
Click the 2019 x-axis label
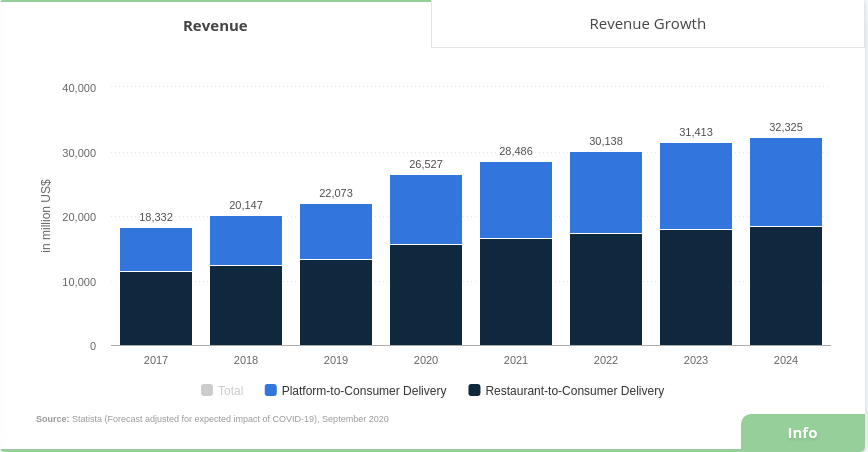336,360
